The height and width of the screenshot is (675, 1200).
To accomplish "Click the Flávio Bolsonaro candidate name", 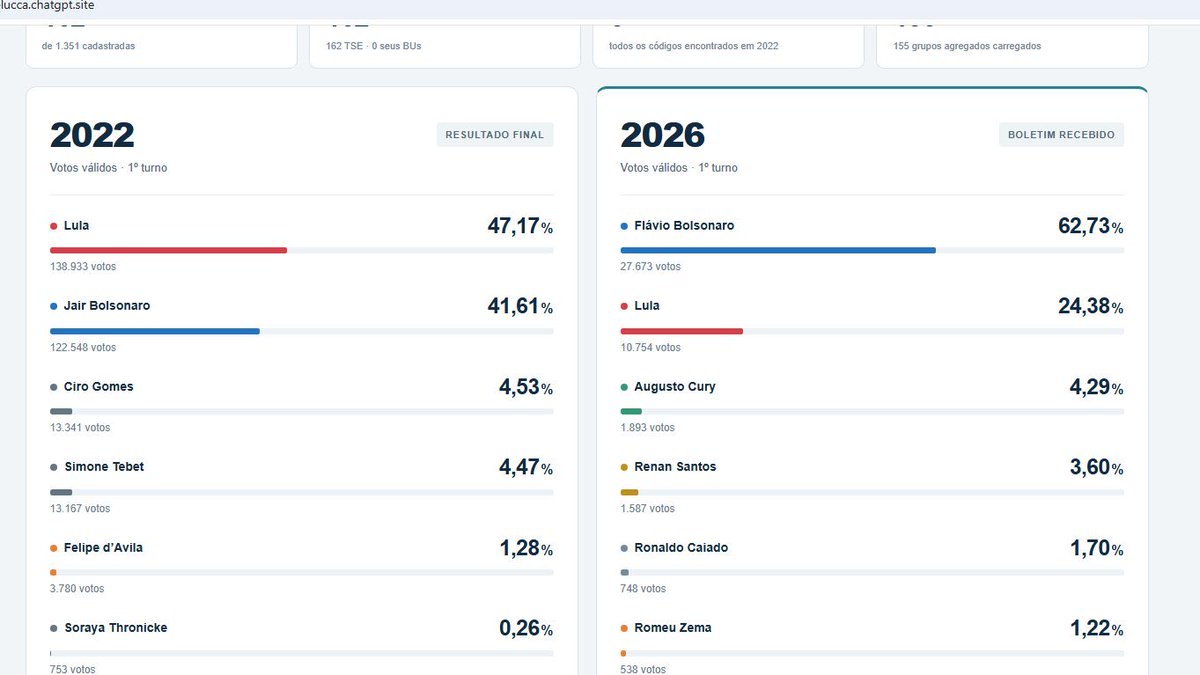I will [x=684, y=226].
